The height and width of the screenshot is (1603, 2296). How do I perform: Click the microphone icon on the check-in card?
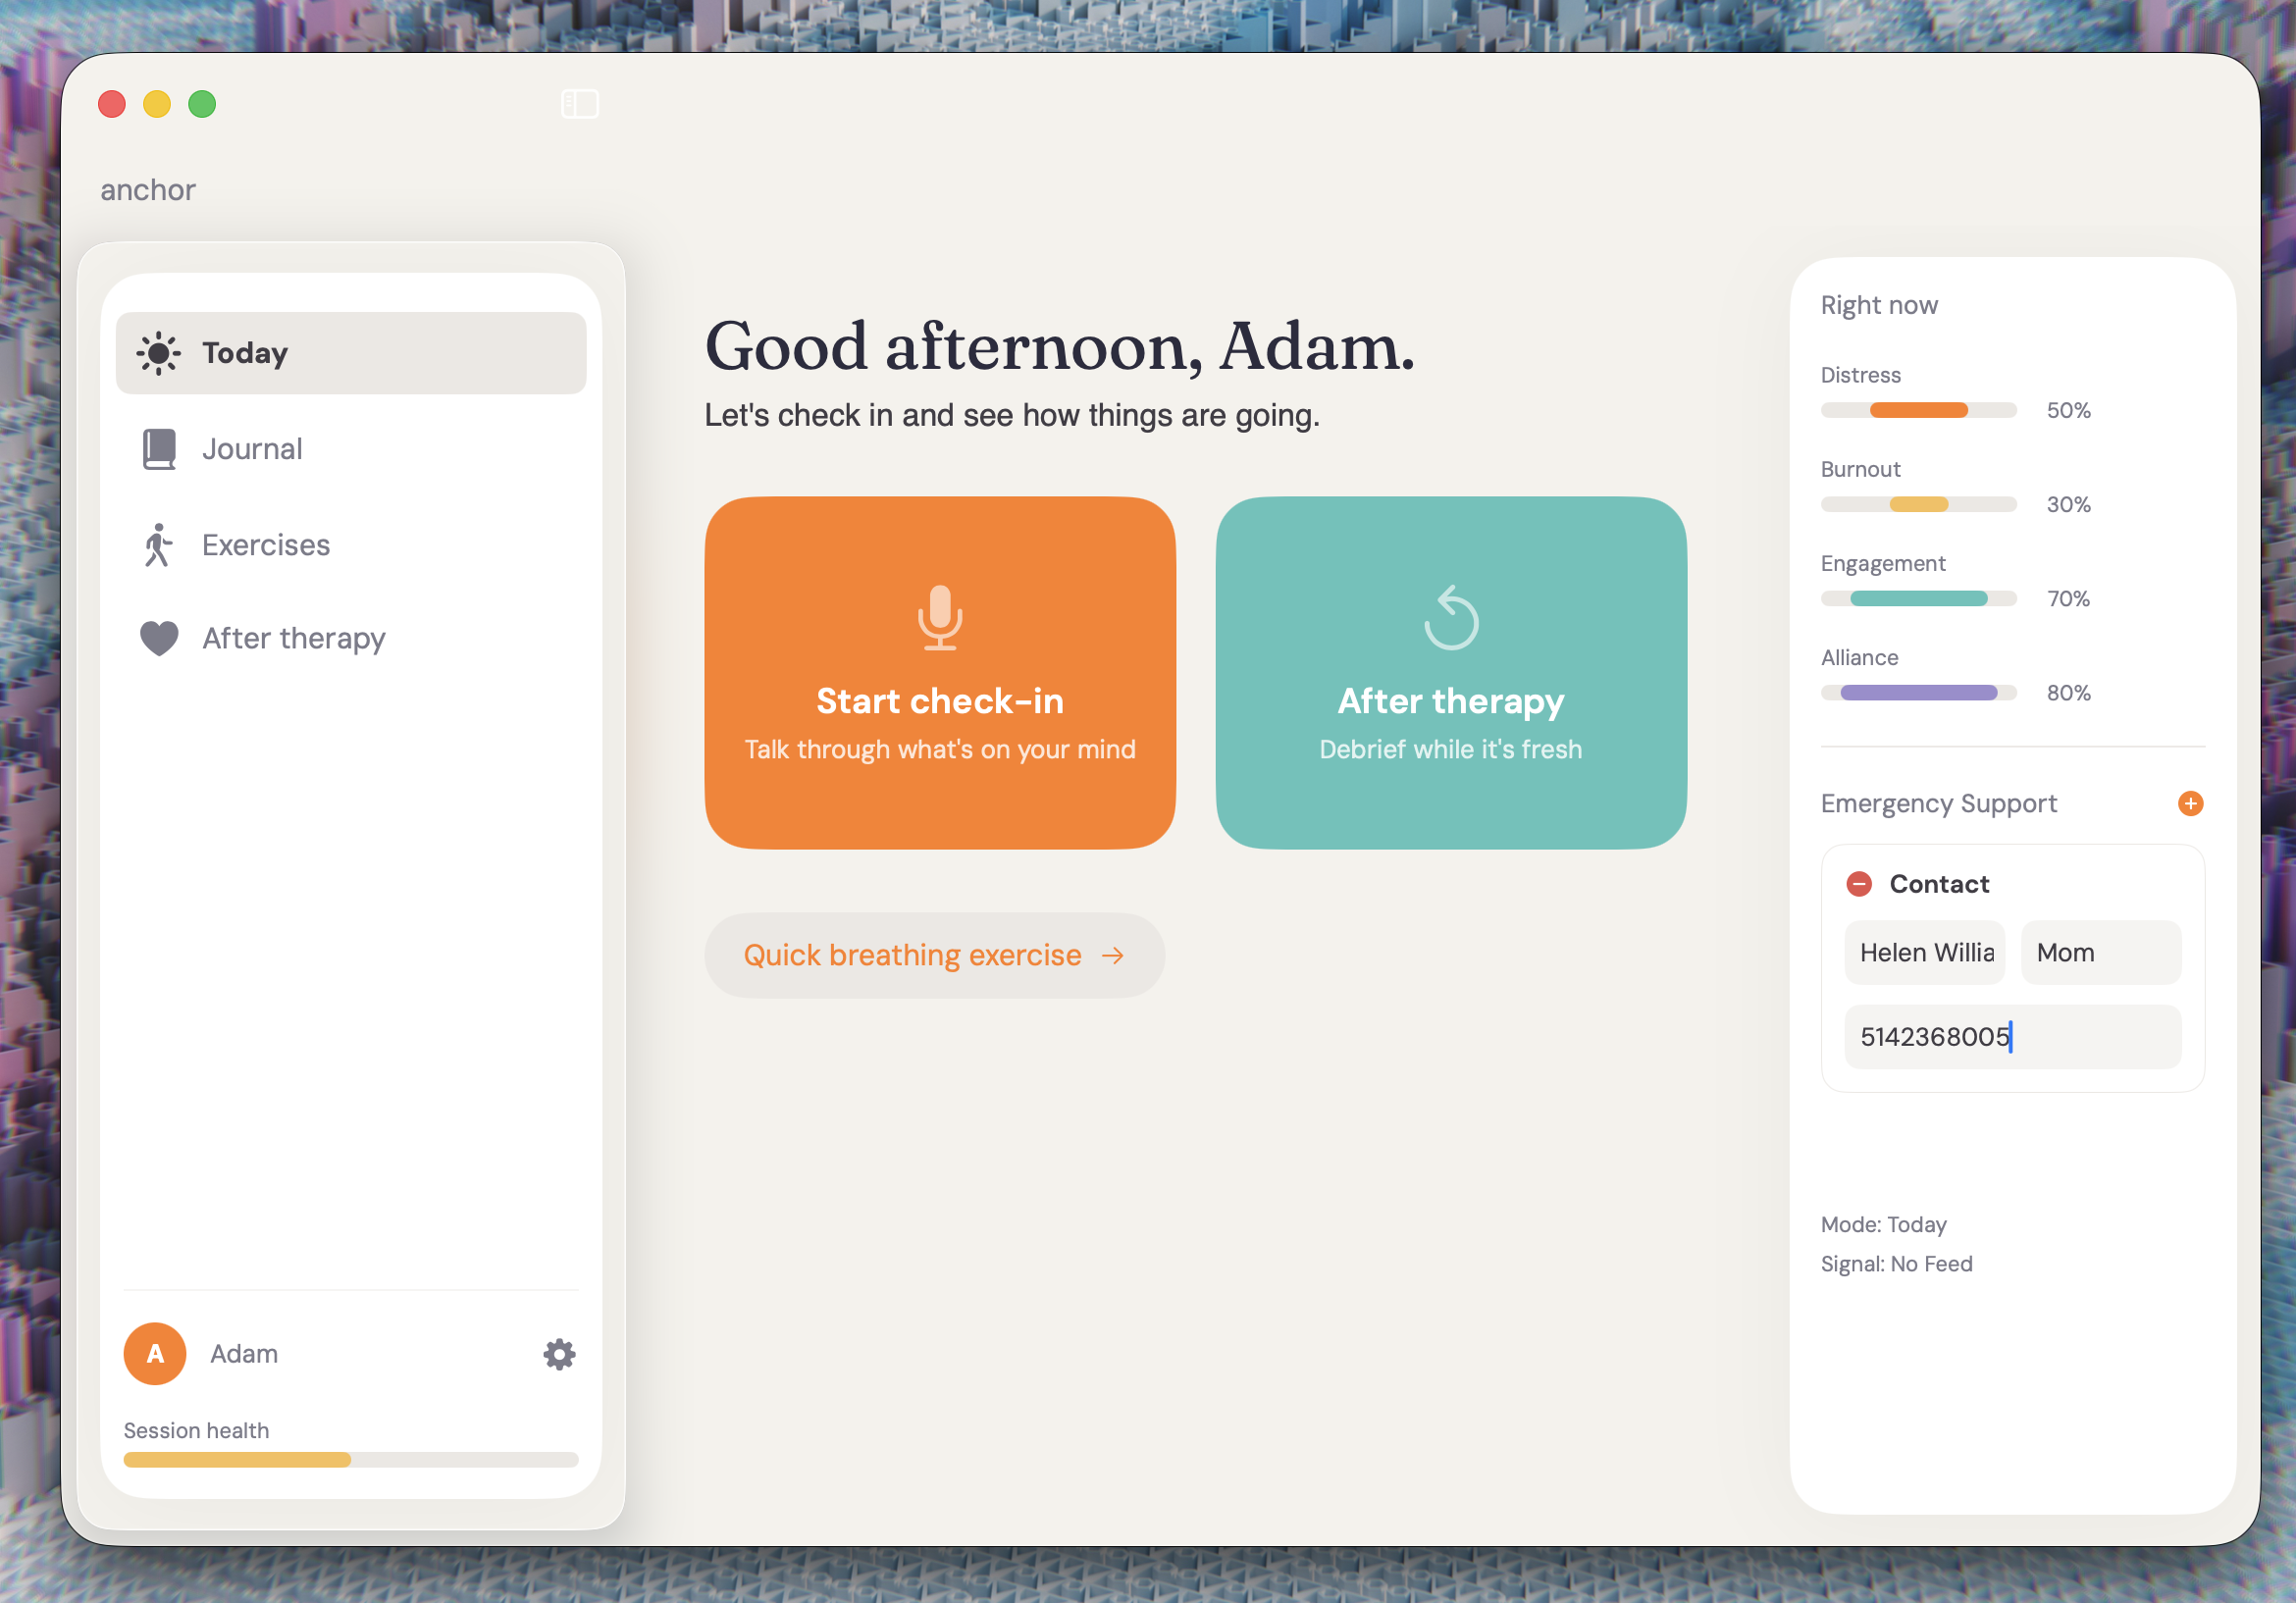coord(939,617)
